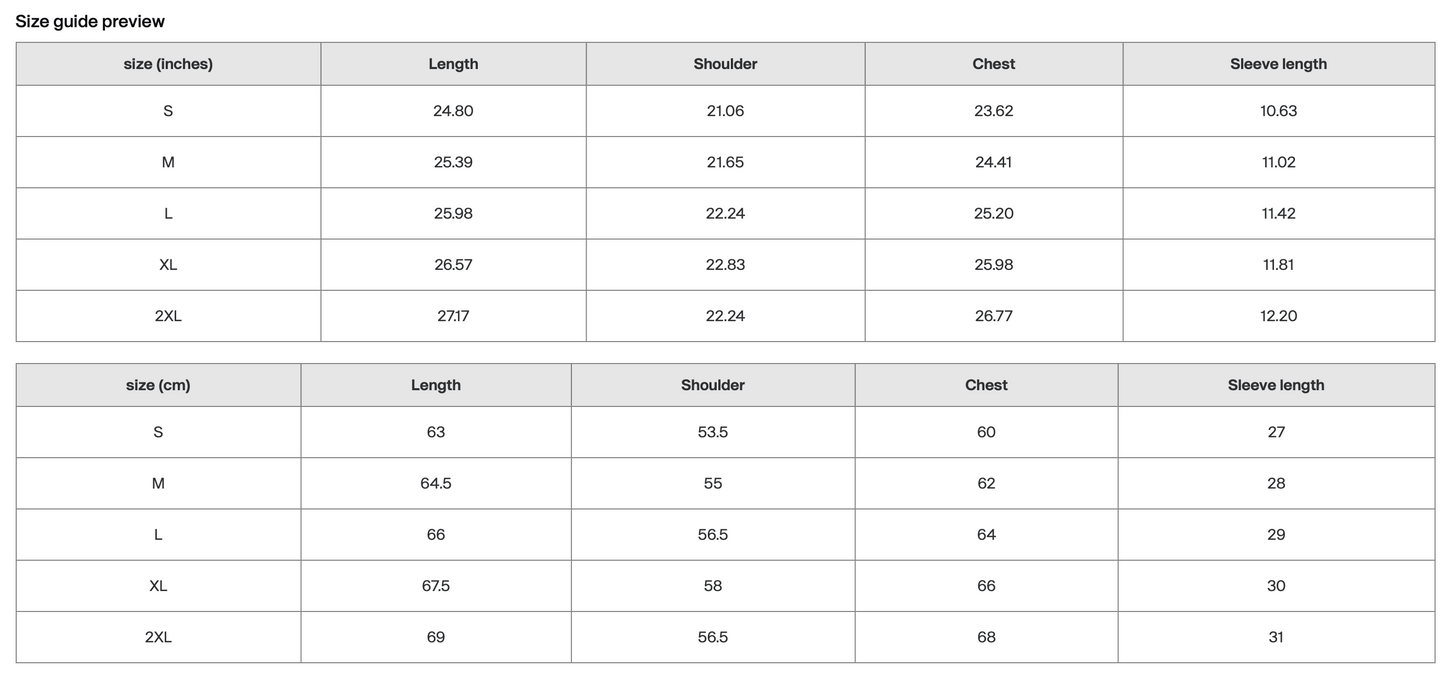
Task: Click the 11.81 sleeve length value
Action: pos(1279,264)
